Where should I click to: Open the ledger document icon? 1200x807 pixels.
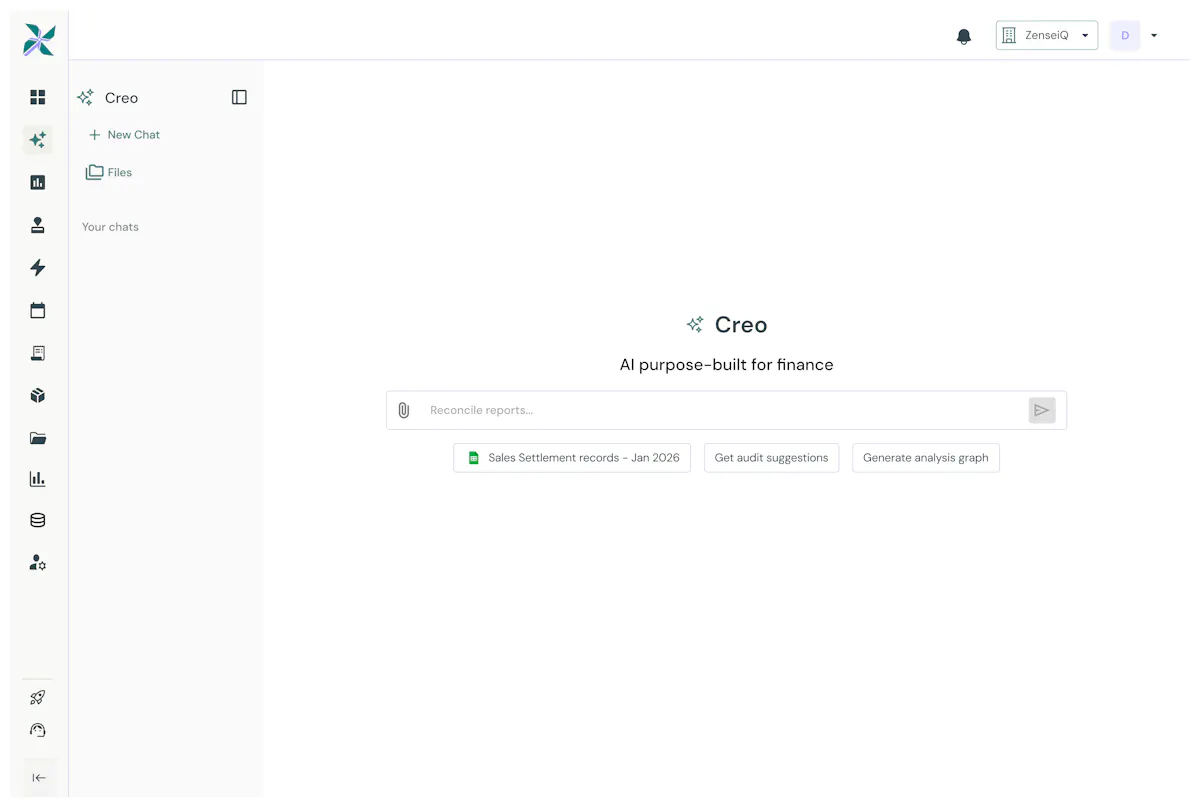[x=38, y=353]
